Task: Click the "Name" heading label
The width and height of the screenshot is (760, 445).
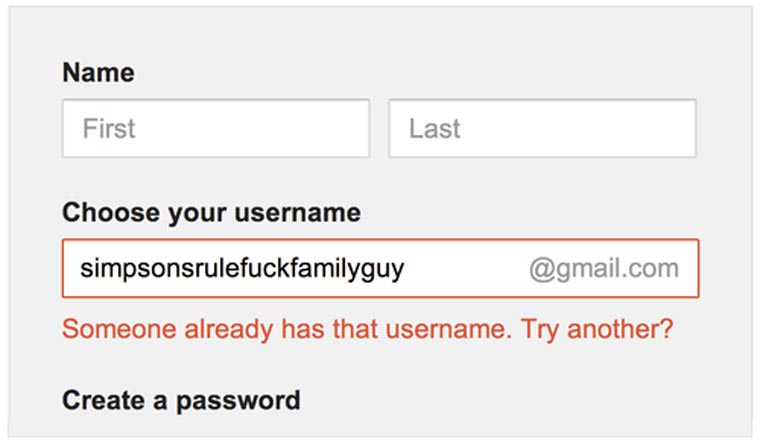Action: (98, 73)
